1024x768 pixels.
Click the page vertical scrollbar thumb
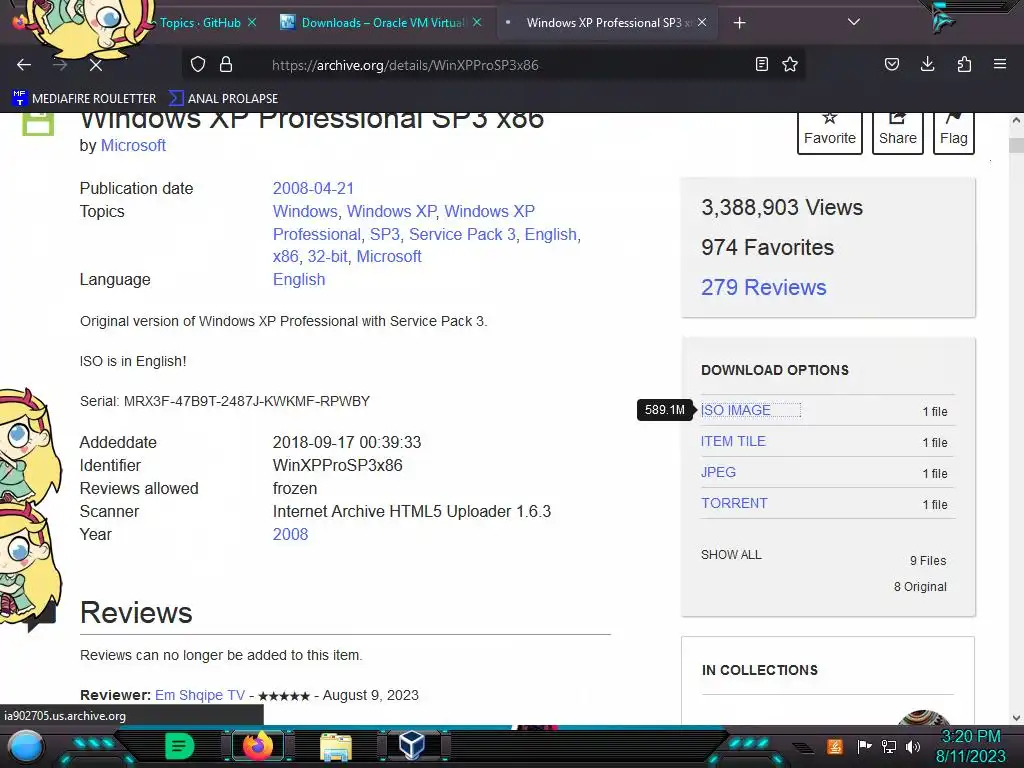(x=1016, y=145)
